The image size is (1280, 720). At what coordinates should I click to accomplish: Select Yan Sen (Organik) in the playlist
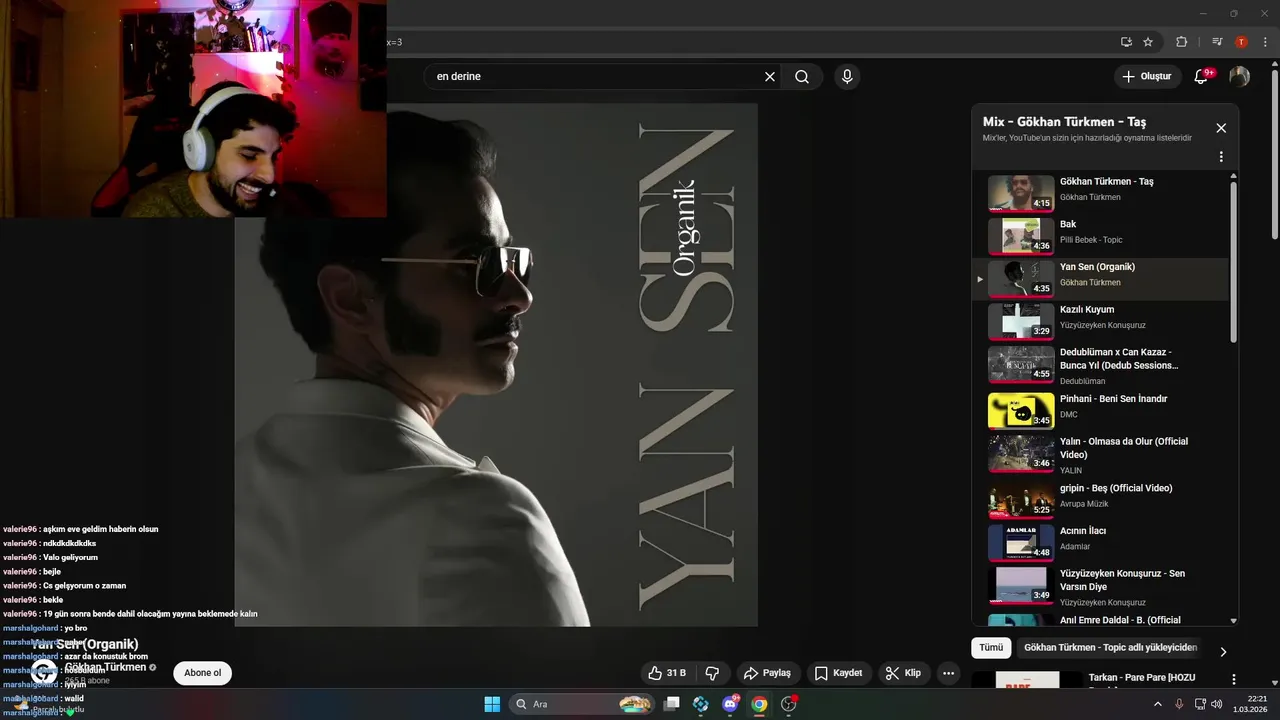[1100, 279]
